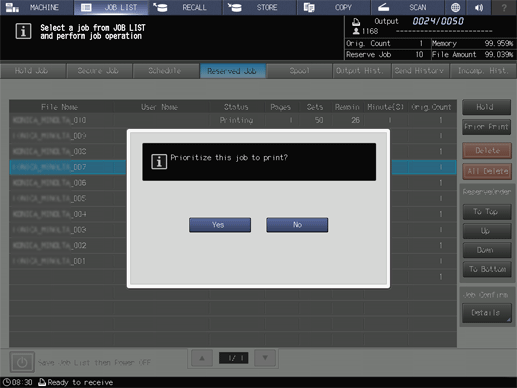Go to previous page with up arrow
Screen dimensions: 517x388
pos(202,358)
